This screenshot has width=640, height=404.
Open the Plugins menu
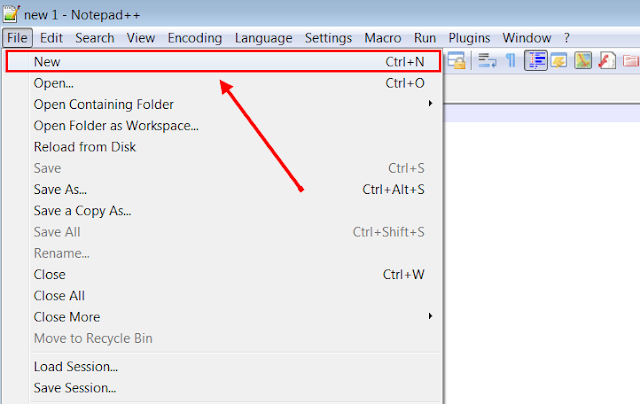tap(469, 38)
